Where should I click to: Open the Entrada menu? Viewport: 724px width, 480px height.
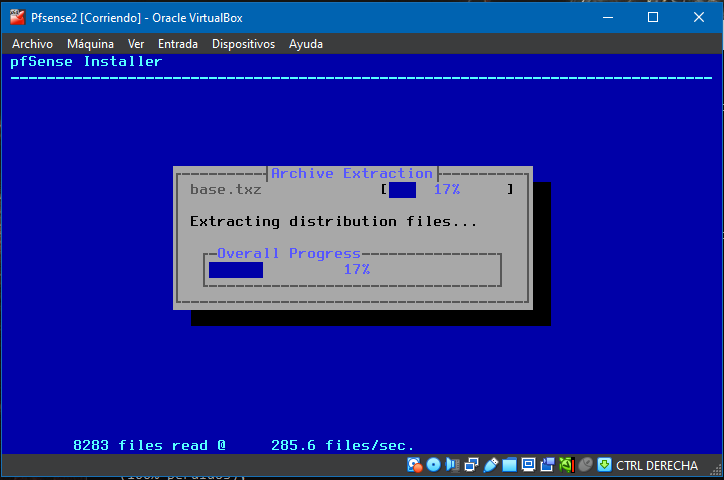pyautogui.click(x=178, y=44)
